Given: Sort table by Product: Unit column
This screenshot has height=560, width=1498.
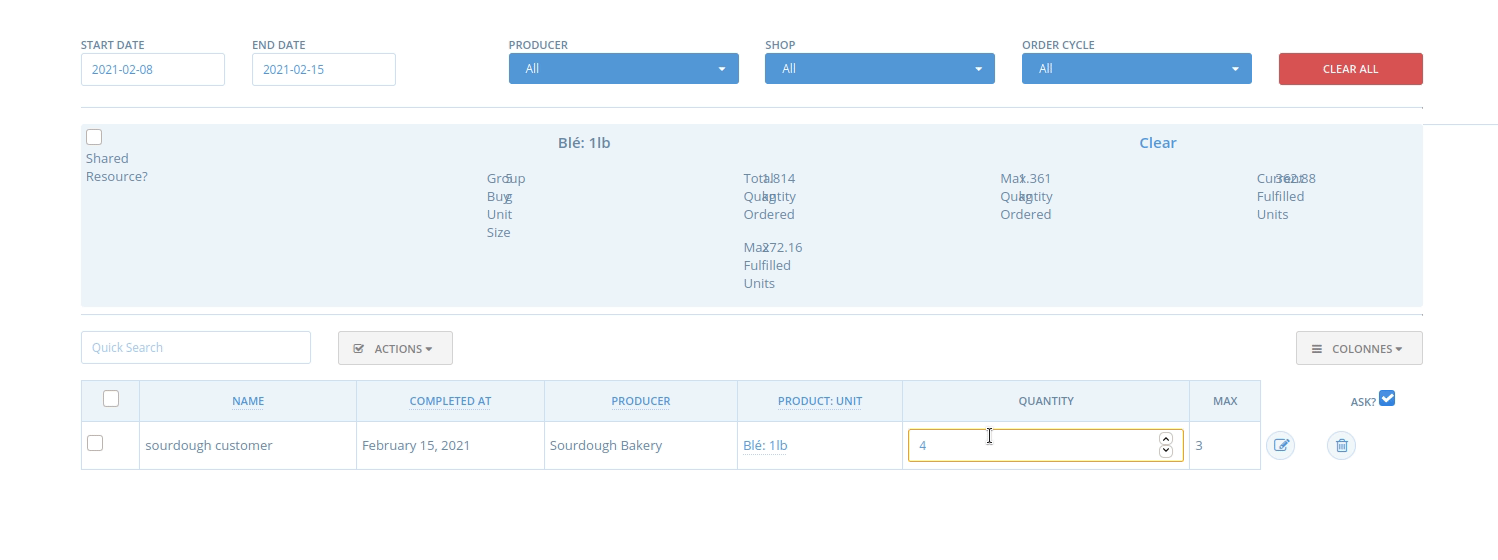Looking at the screenshot, I should [820, 401].
